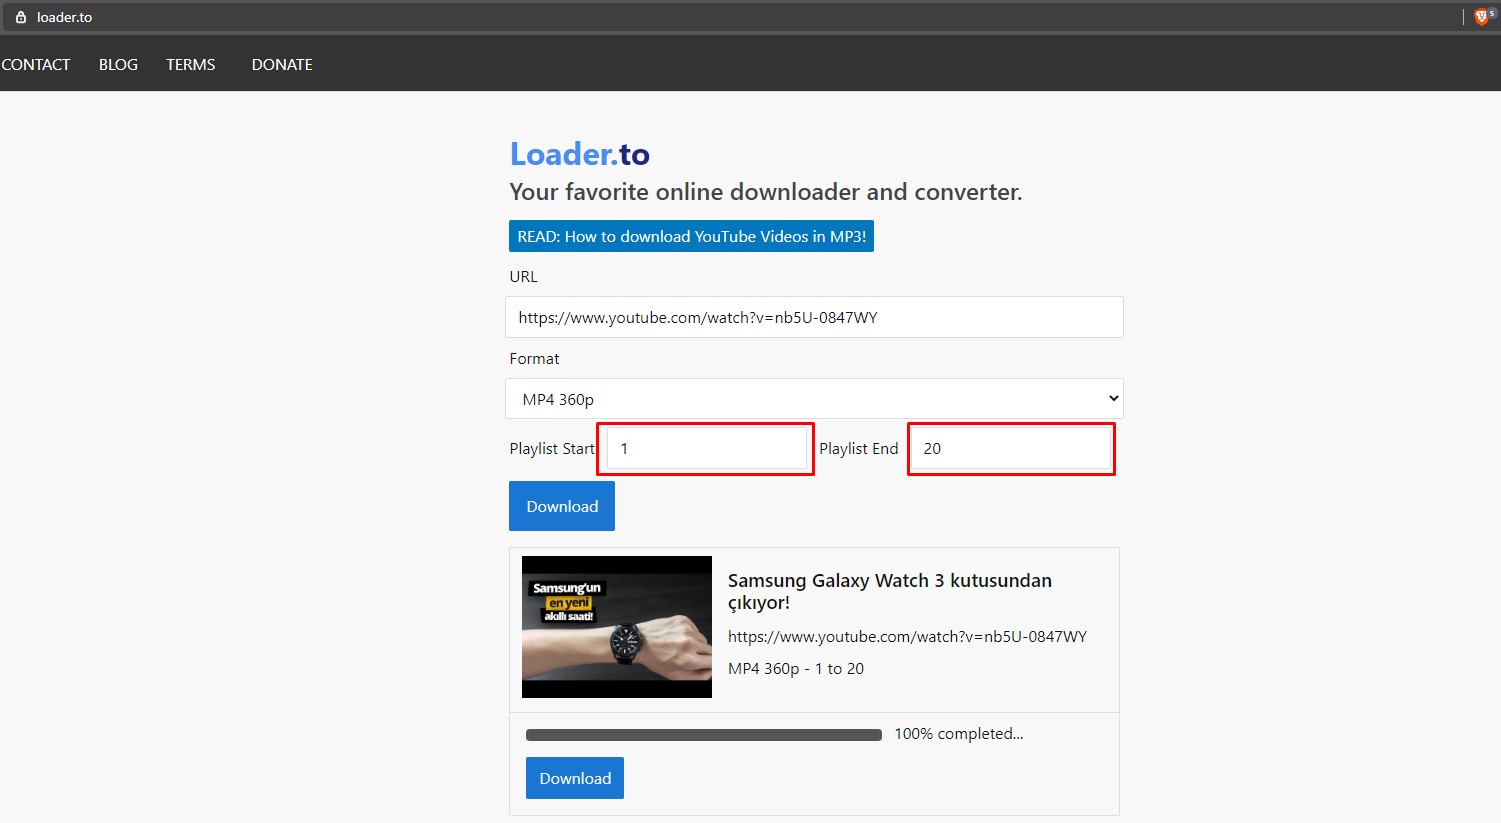Open the Brave Shields icon

(1482, 17)
